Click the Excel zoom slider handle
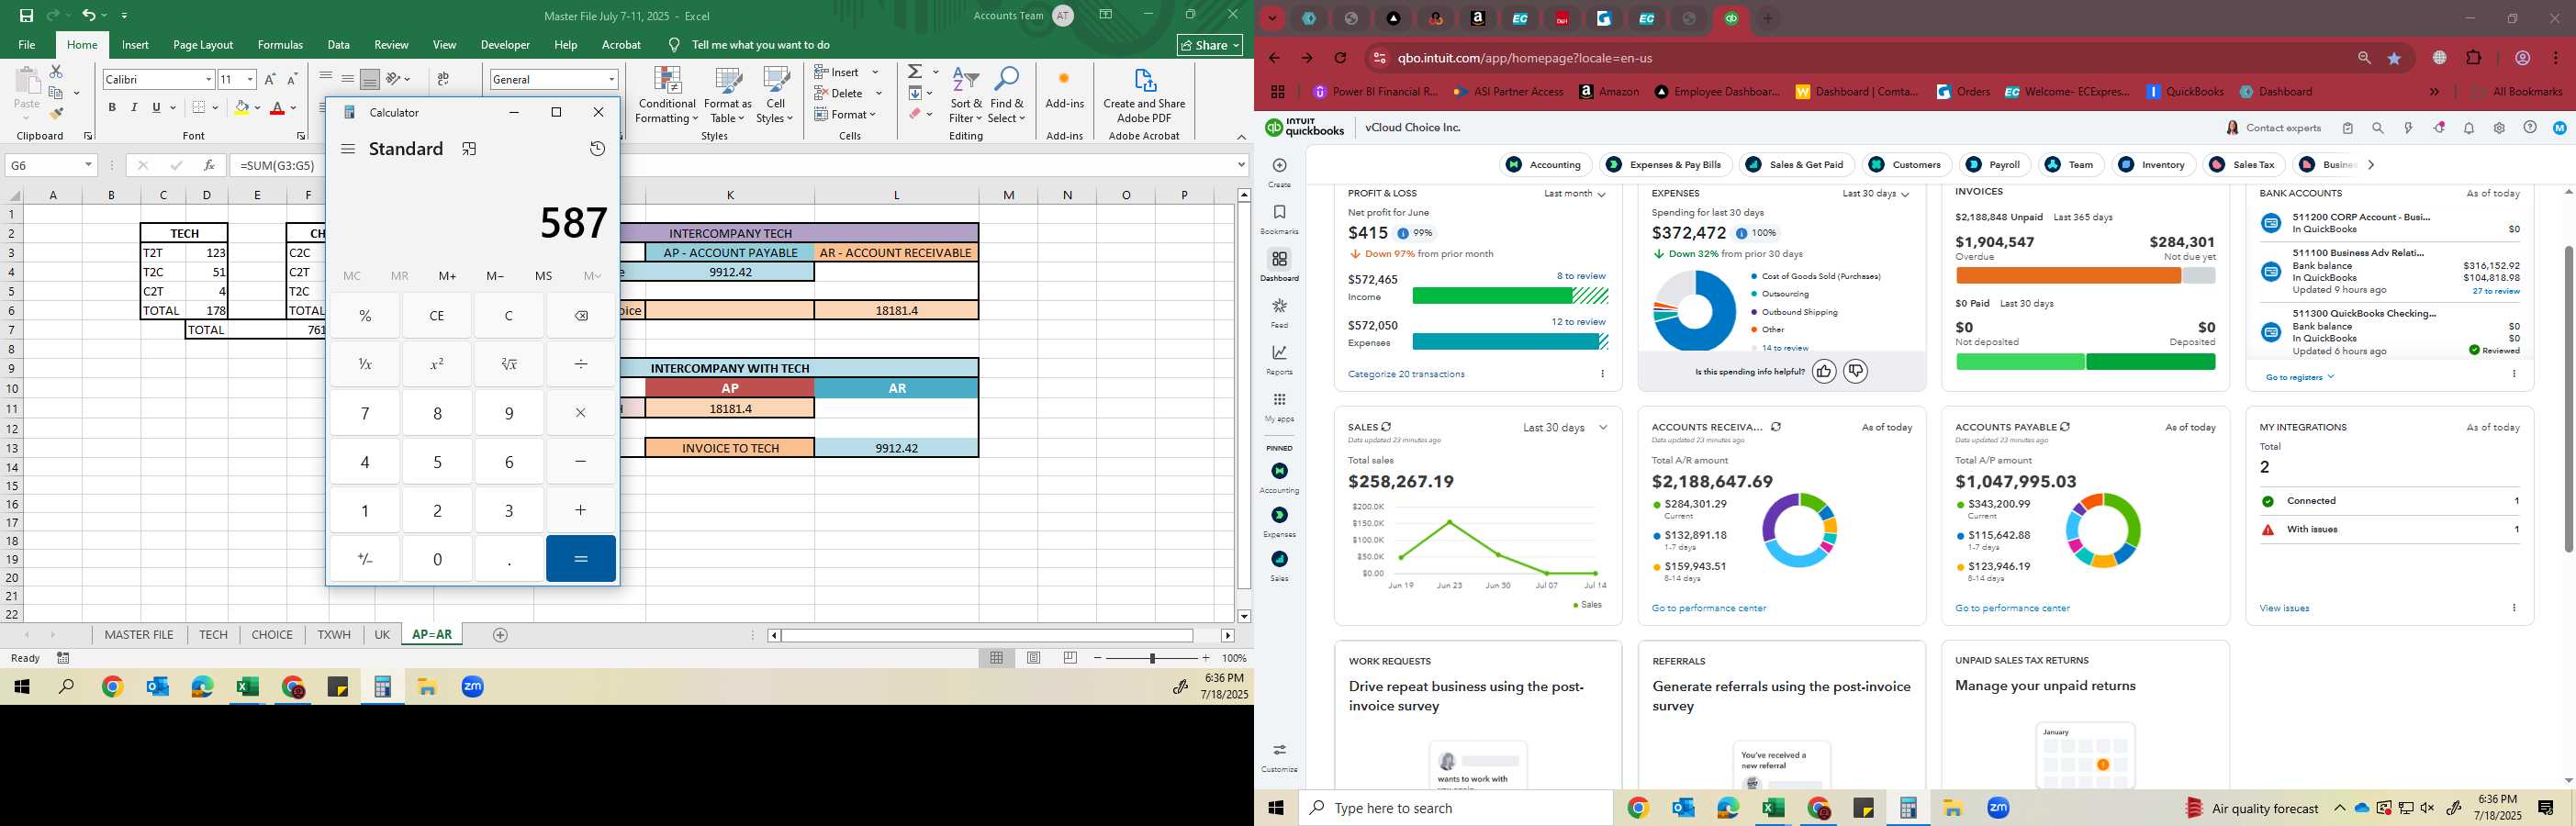Viewport: 2576px width, 826px height. click(x=1152, y=658)
